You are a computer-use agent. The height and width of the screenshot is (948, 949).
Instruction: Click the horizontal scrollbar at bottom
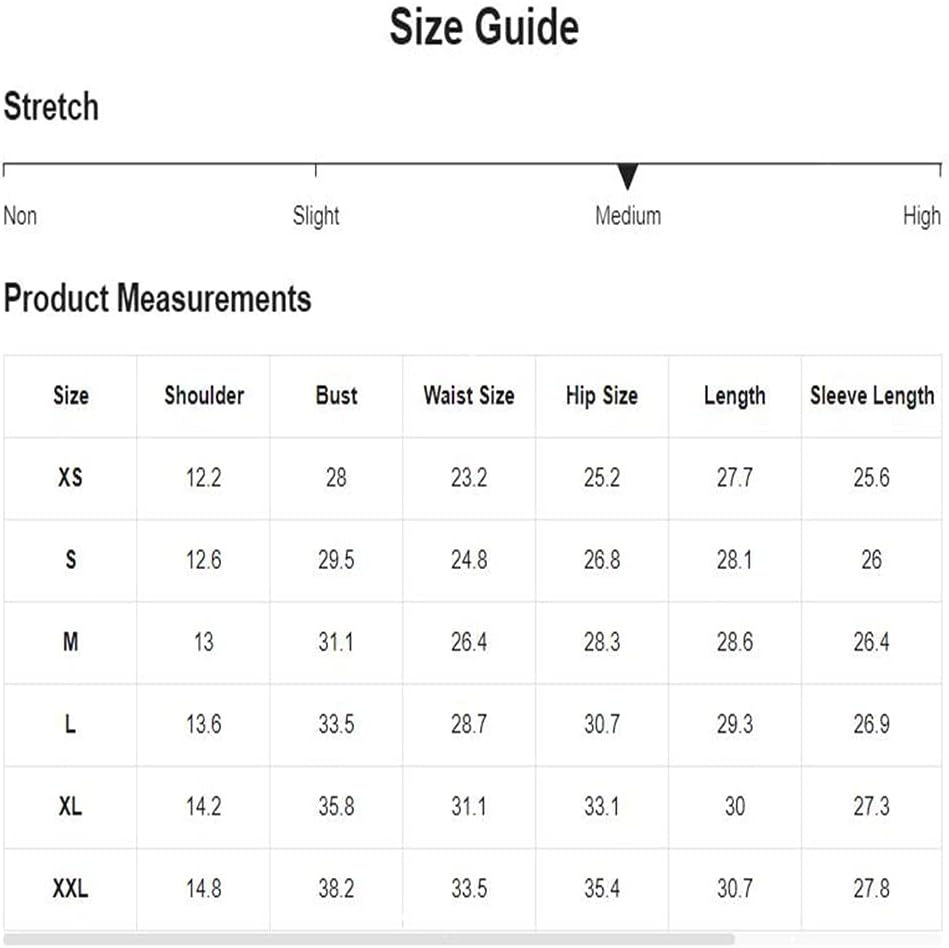[369, 939]
